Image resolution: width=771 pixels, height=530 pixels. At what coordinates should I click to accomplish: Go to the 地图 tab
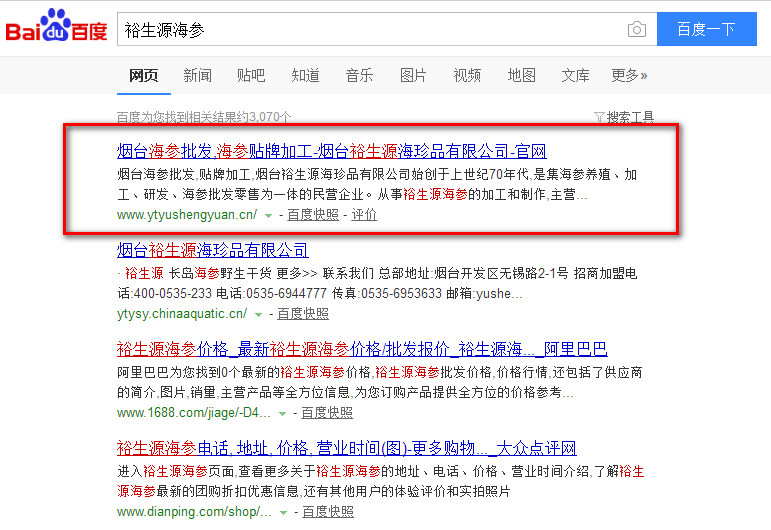pos(521,75)
